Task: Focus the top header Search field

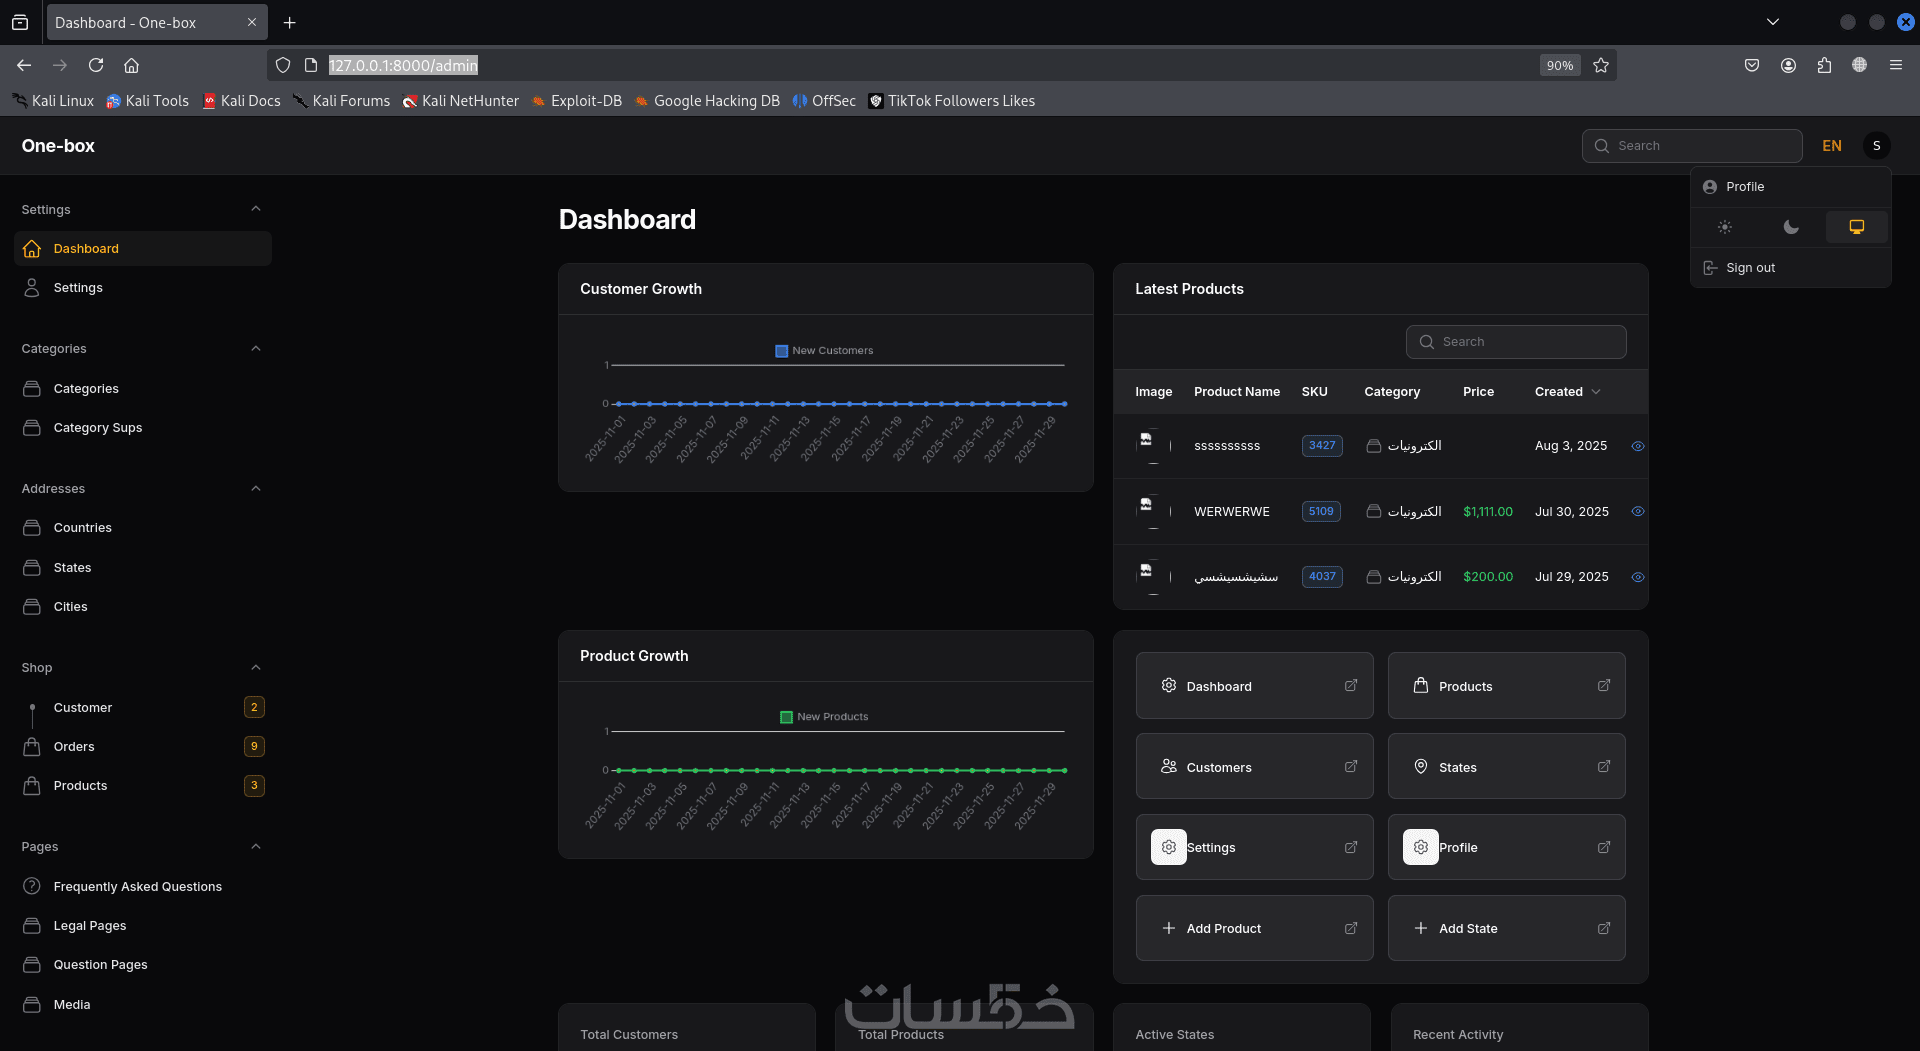Action: point(1692,146)
